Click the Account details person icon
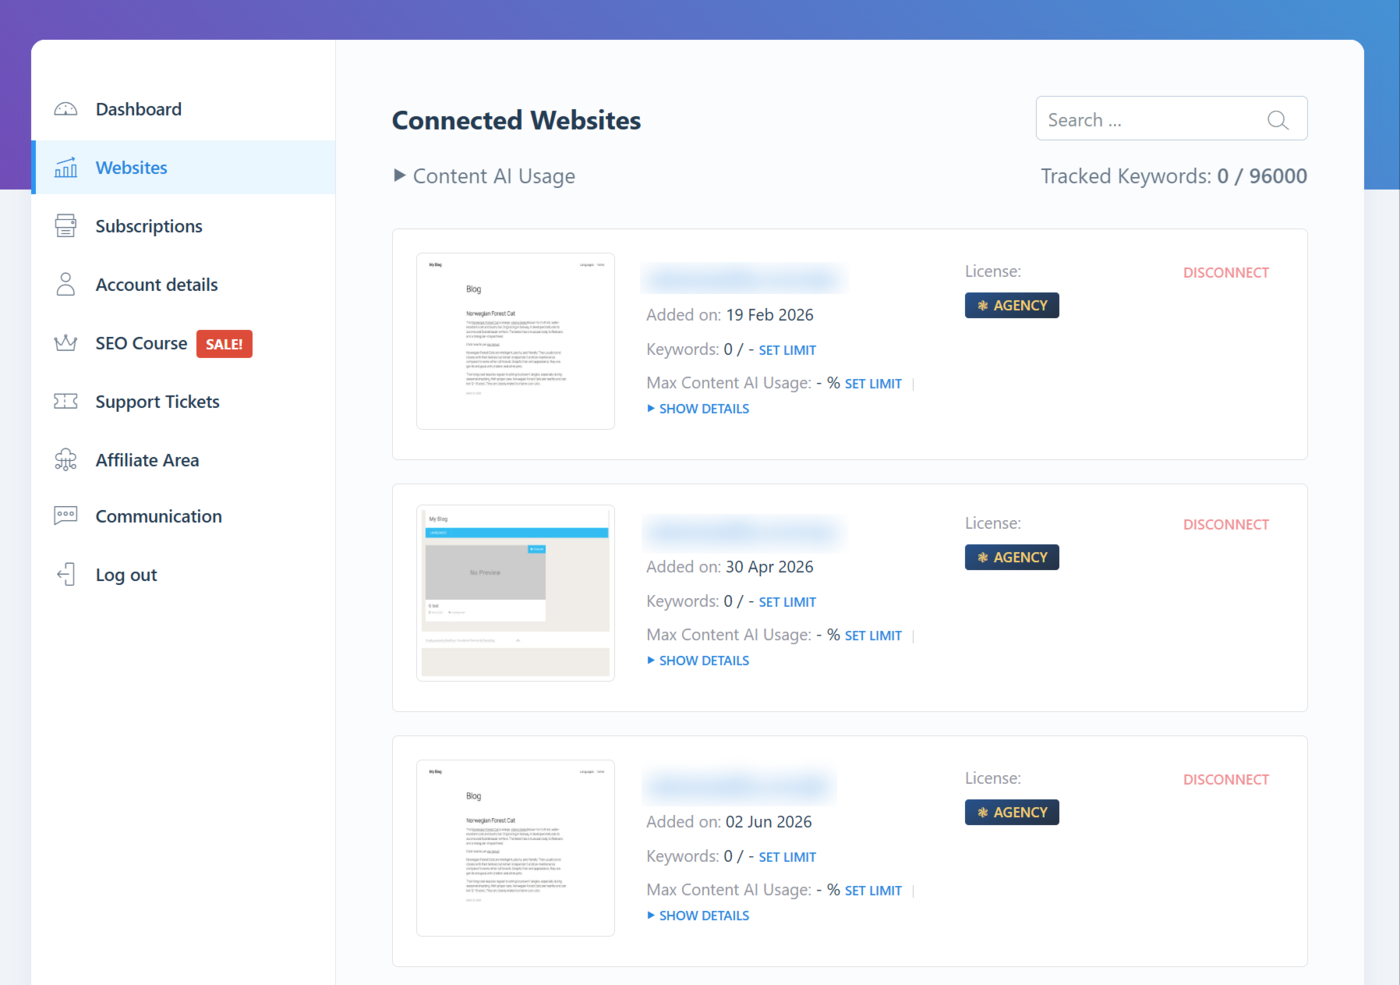 click(x=66, y=285)
